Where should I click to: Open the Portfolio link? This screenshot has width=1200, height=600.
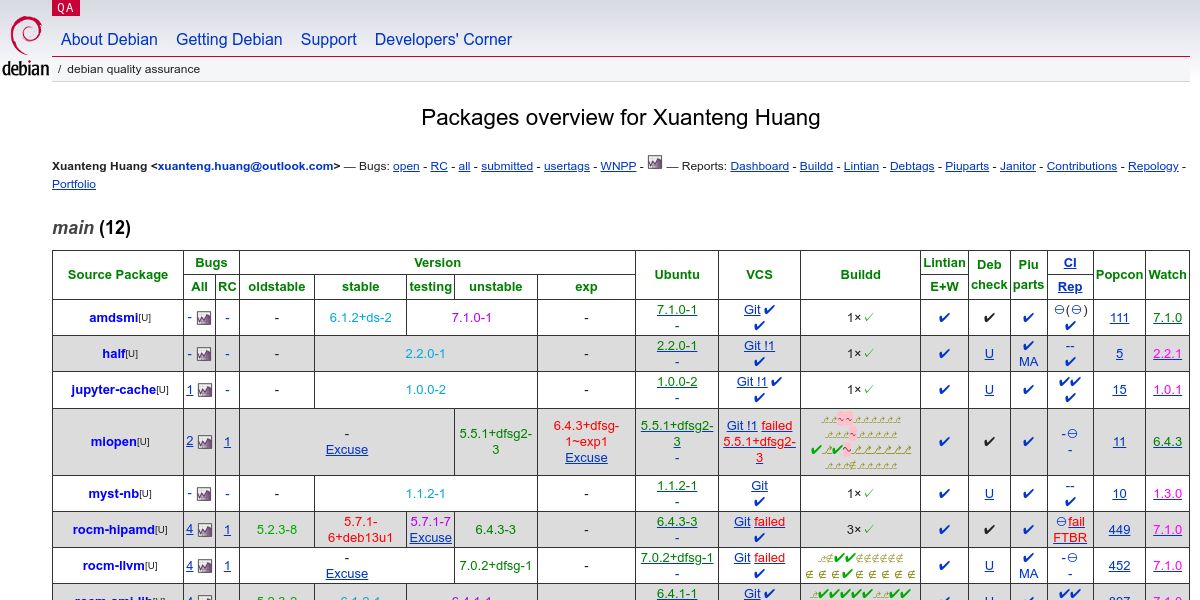pyautogui.click(x=74, y=184)
